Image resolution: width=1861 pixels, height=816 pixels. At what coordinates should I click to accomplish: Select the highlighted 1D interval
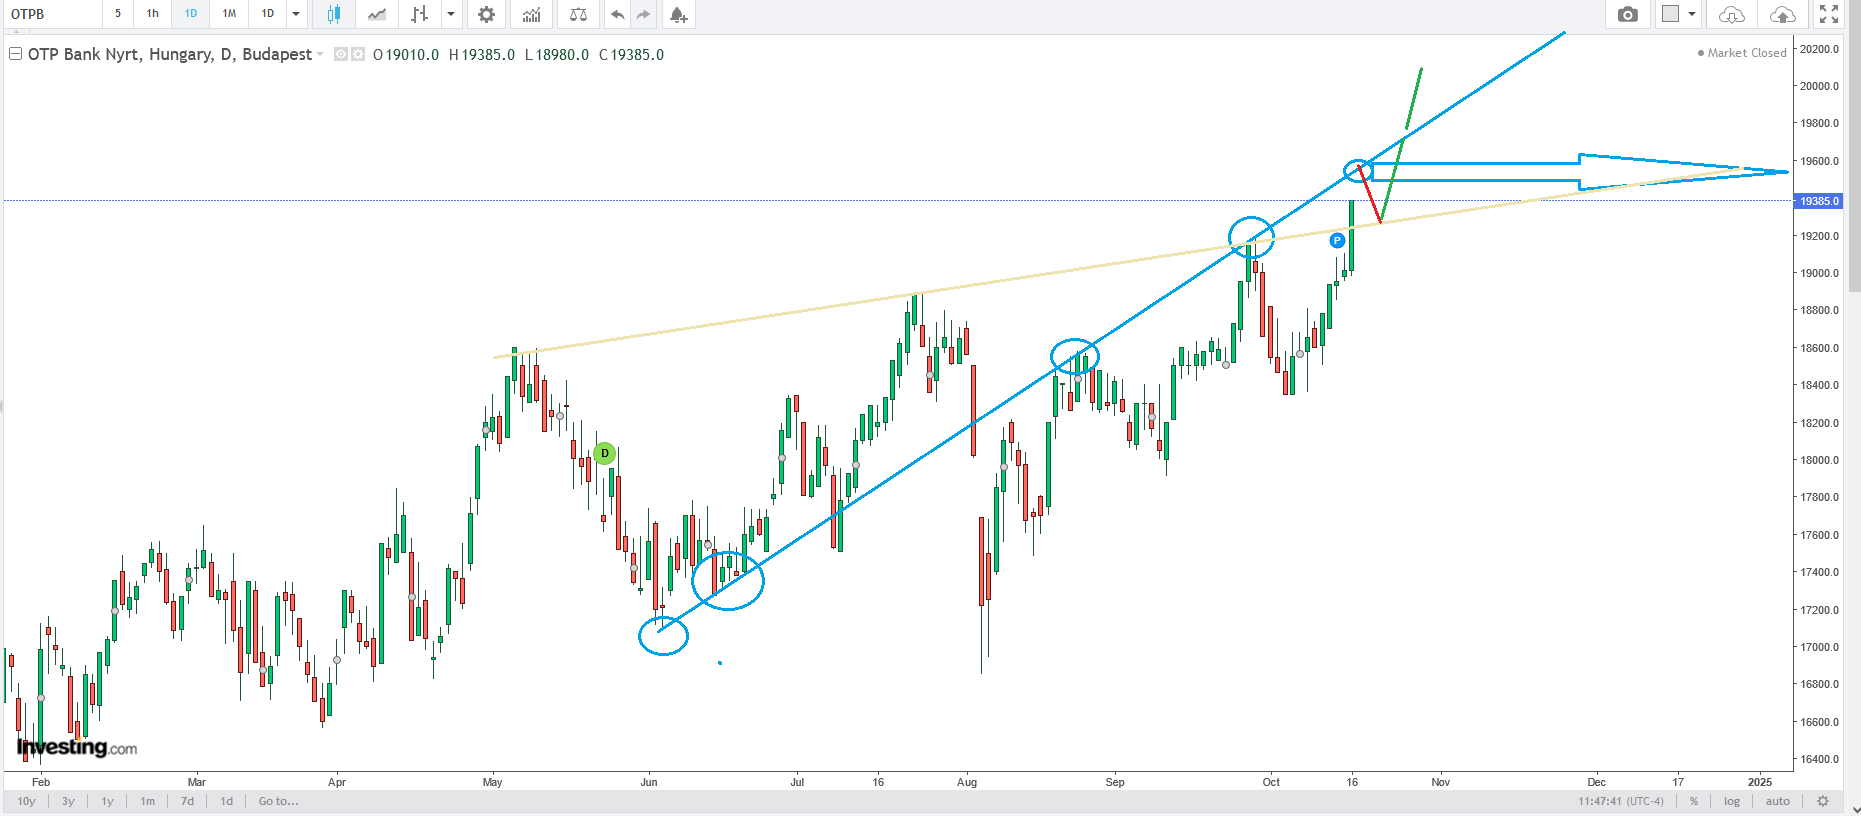(x=191, y=14)
